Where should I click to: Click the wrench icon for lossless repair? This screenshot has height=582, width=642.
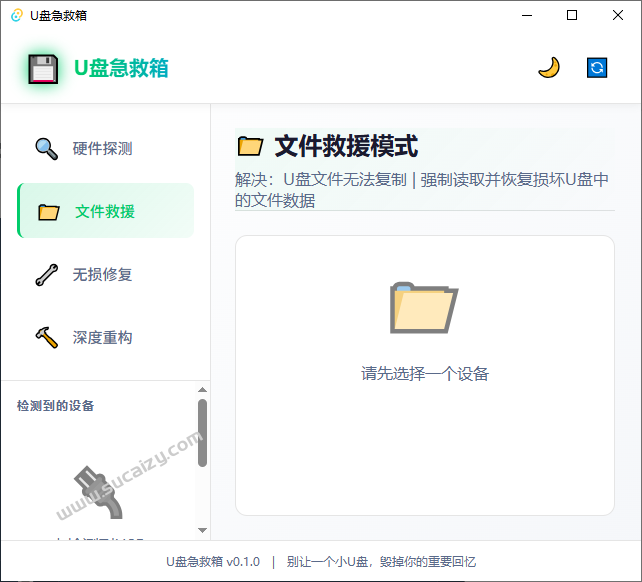point(47,274)
